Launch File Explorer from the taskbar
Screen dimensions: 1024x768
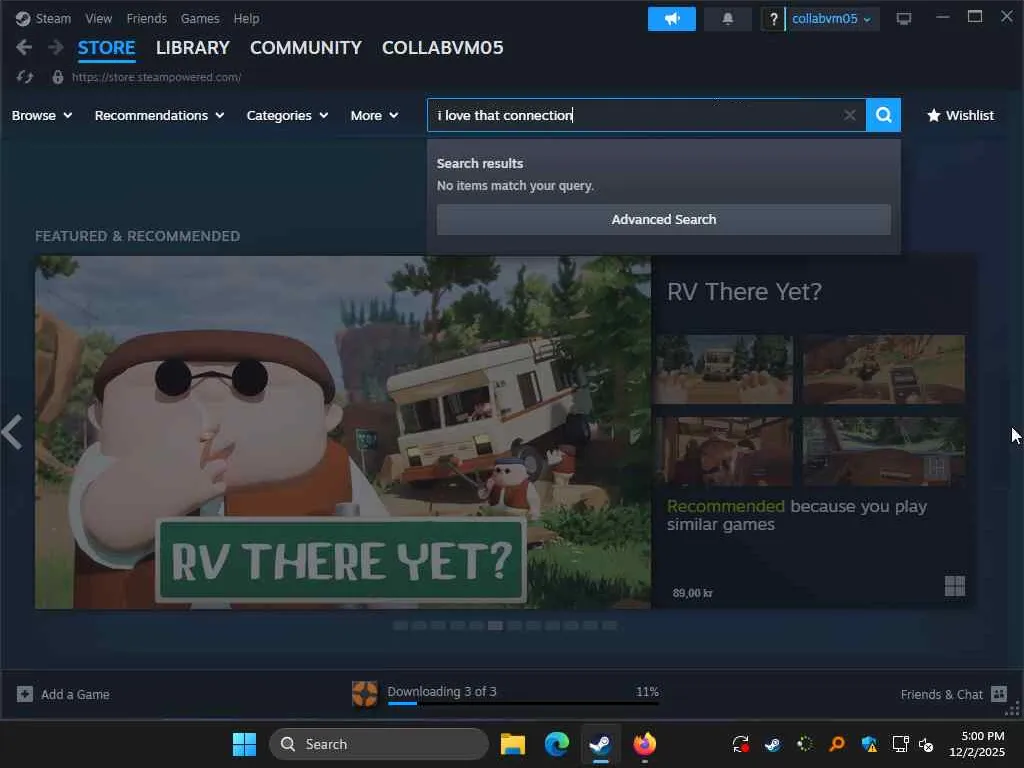pos(513,744)
